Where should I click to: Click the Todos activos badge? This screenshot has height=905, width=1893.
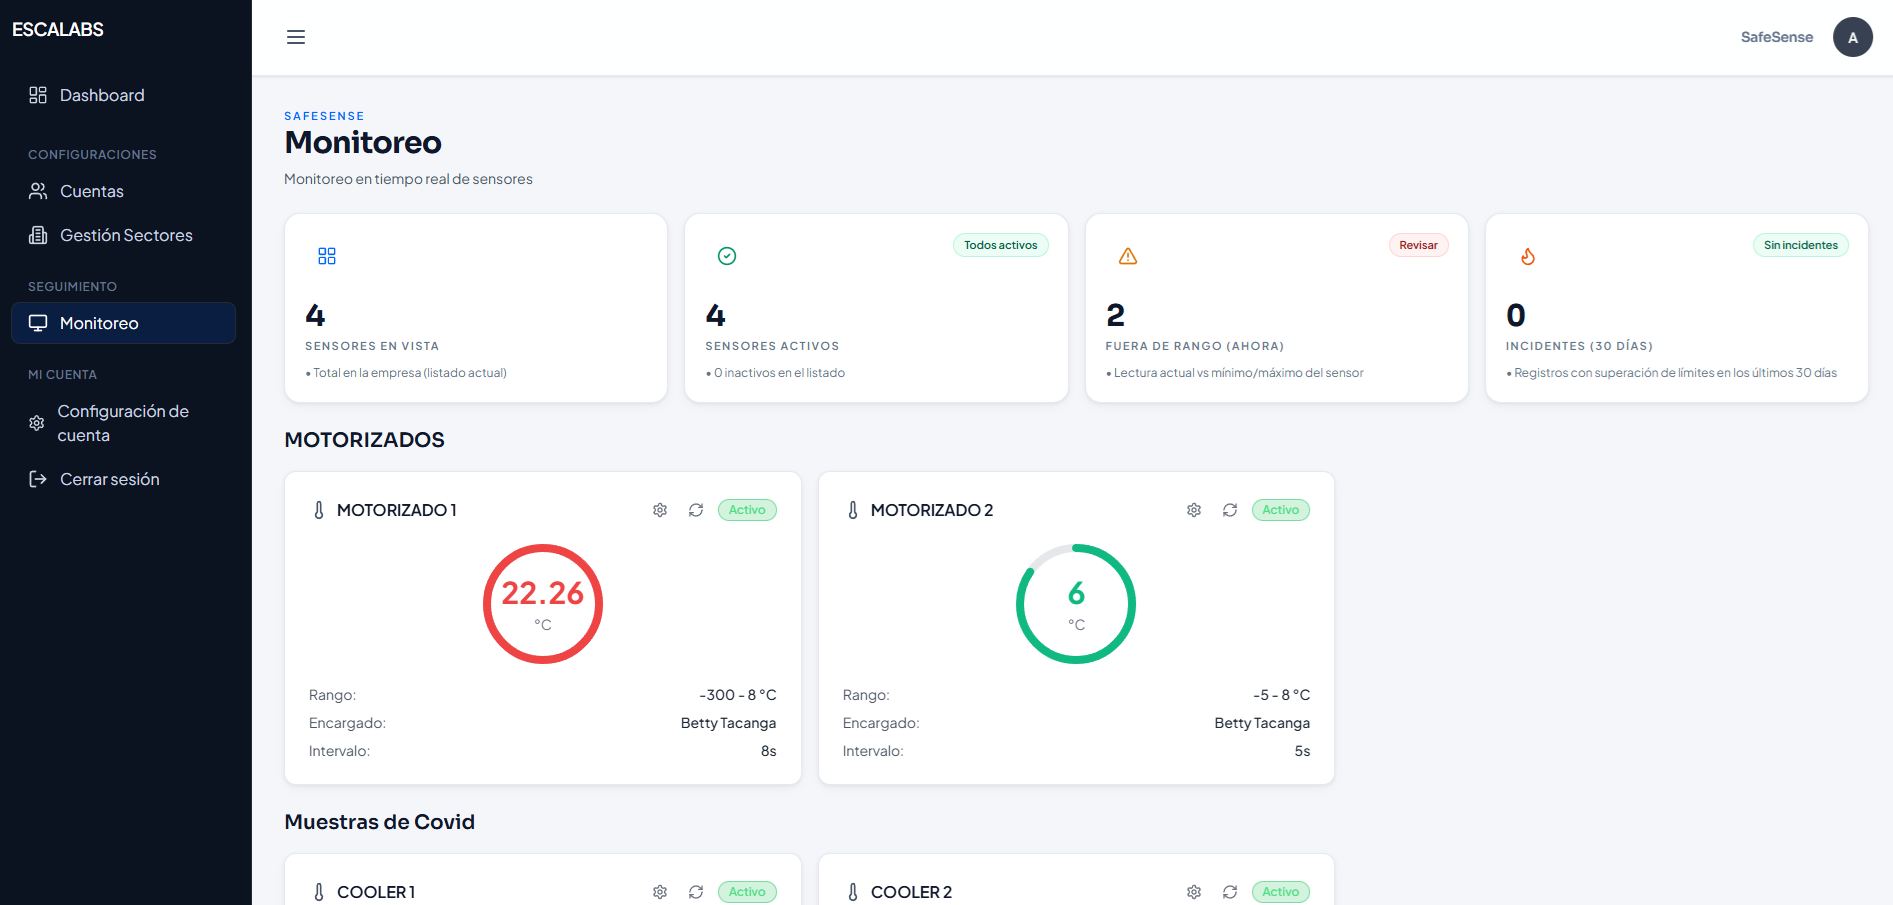coord(1000,245)
